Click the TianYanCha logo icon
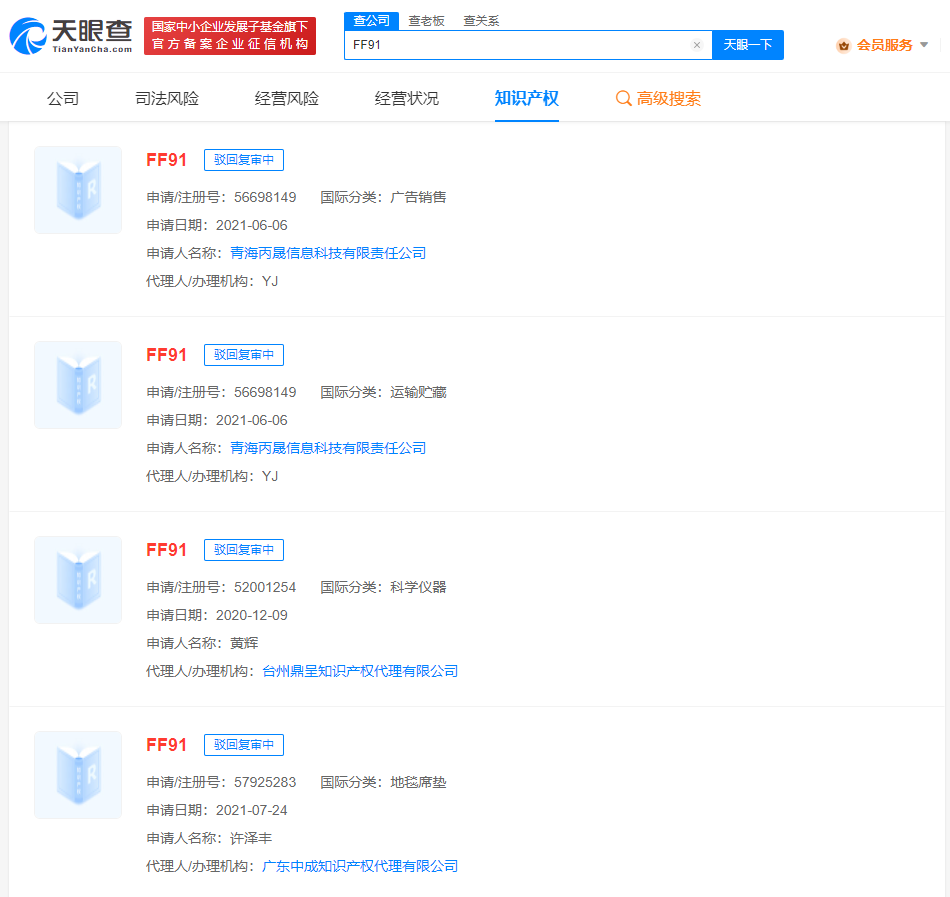The height and width of the screenshot is (897, 950). 28,36
